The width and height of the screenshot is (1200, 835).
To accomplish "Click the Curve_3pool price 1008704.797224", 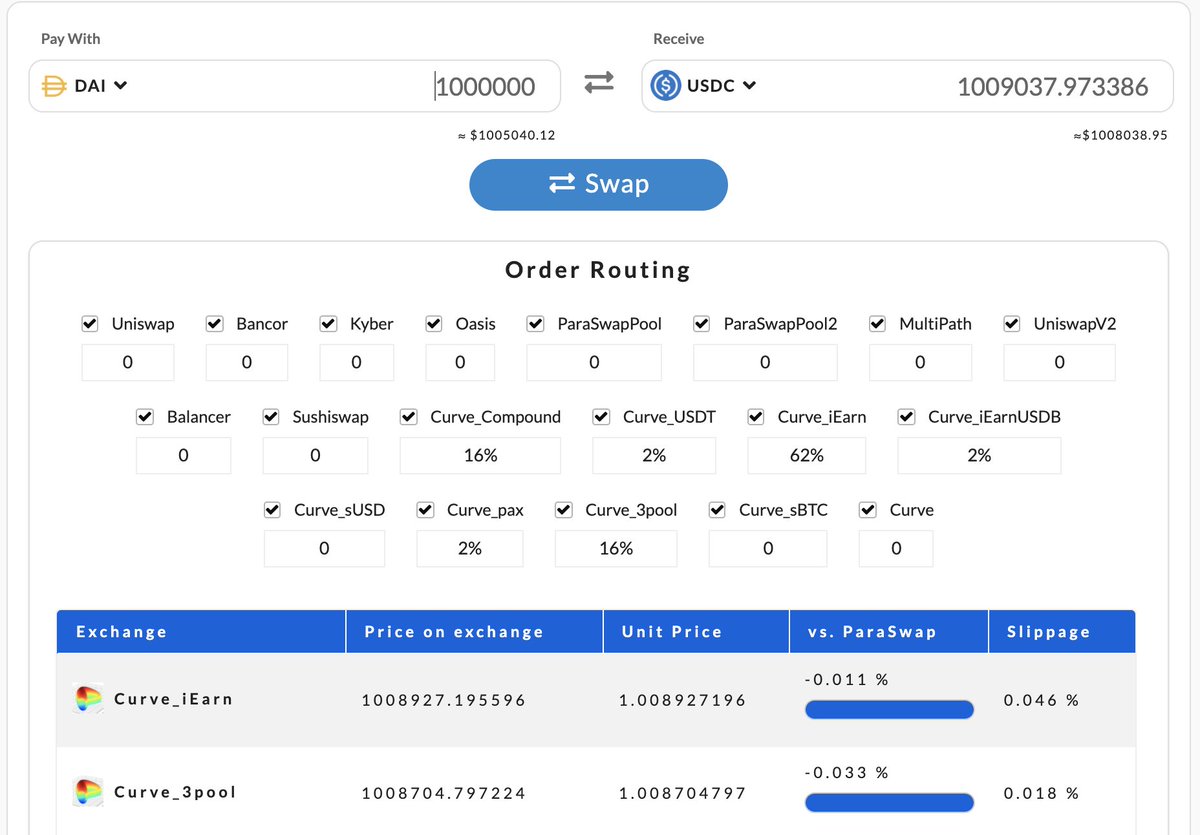I will click(x=443, y=793).
